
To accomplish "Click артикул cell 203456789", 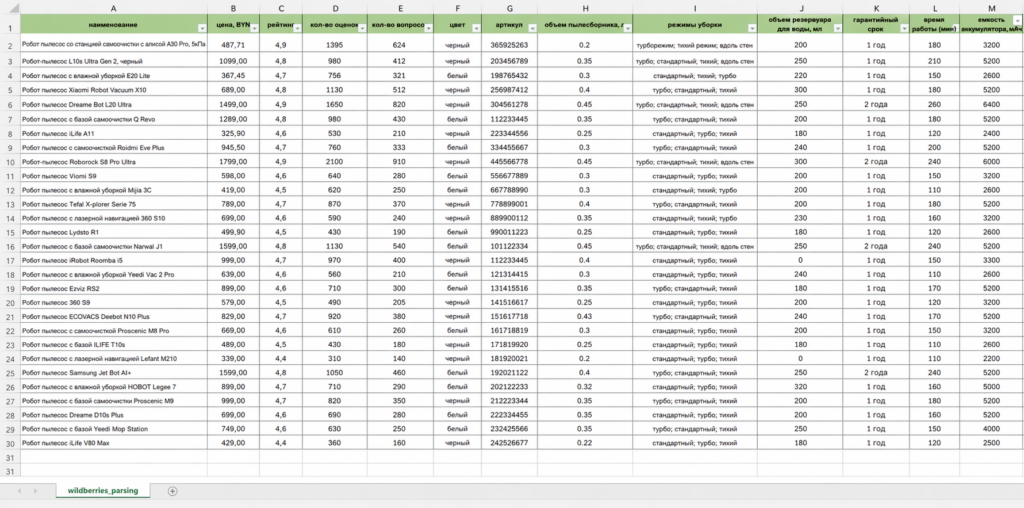I will pyautogui.click(x=509, y=61).
